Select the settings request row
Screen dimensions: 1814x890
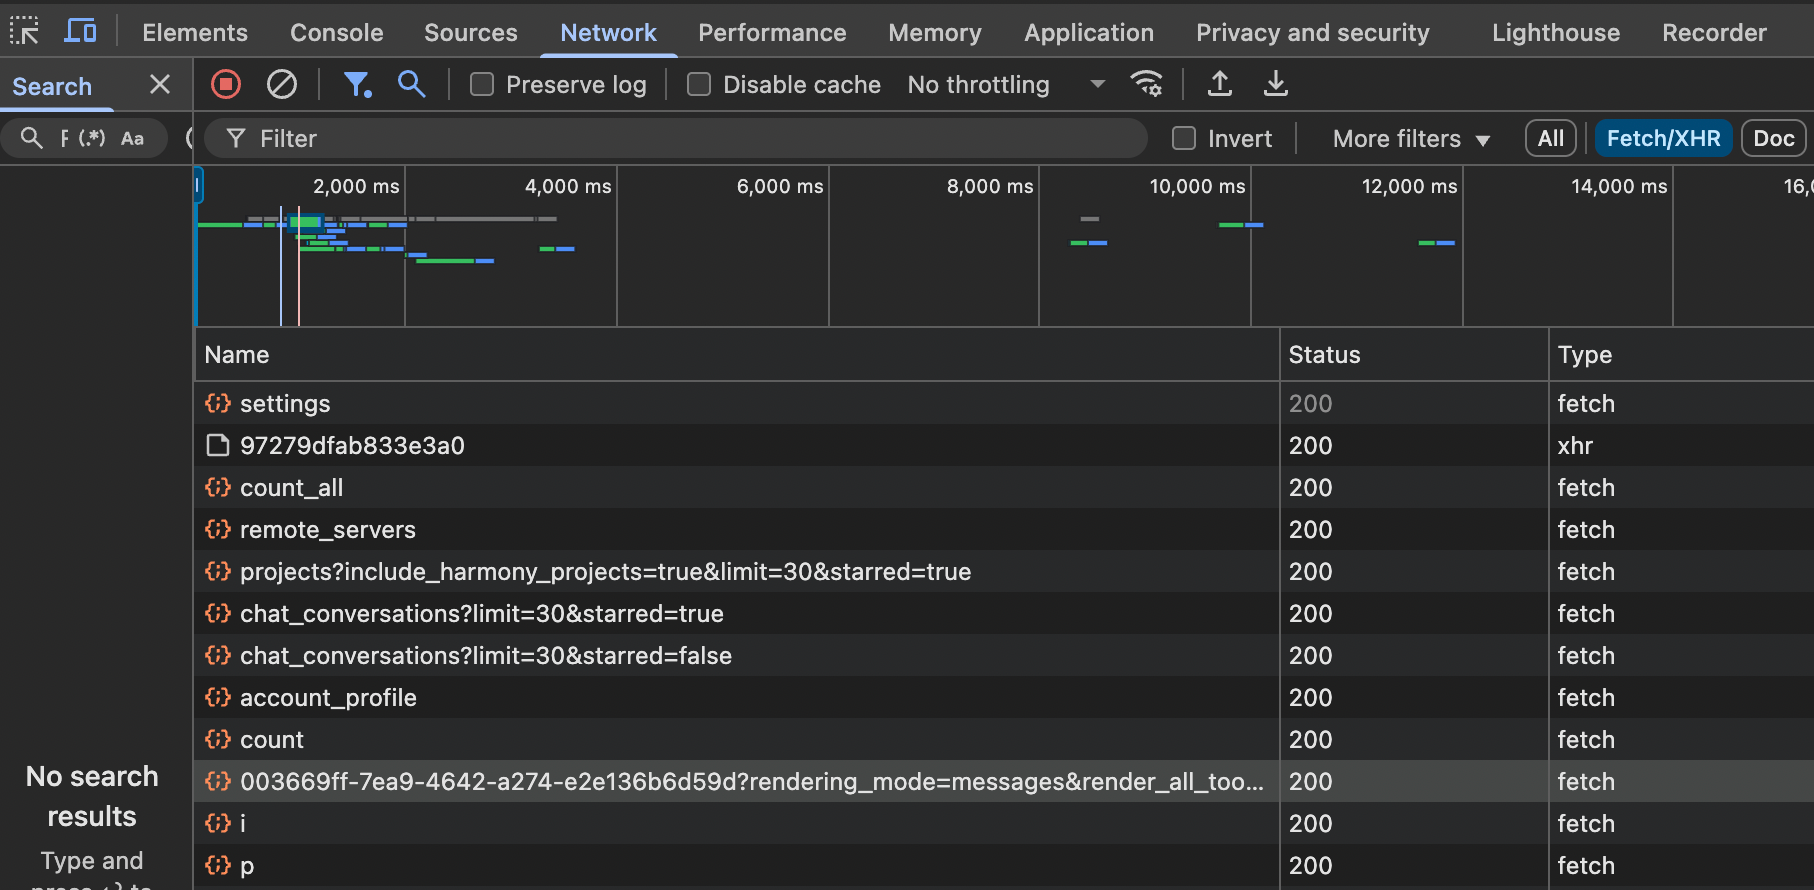pyautogui.click(x=1004, y=403)
